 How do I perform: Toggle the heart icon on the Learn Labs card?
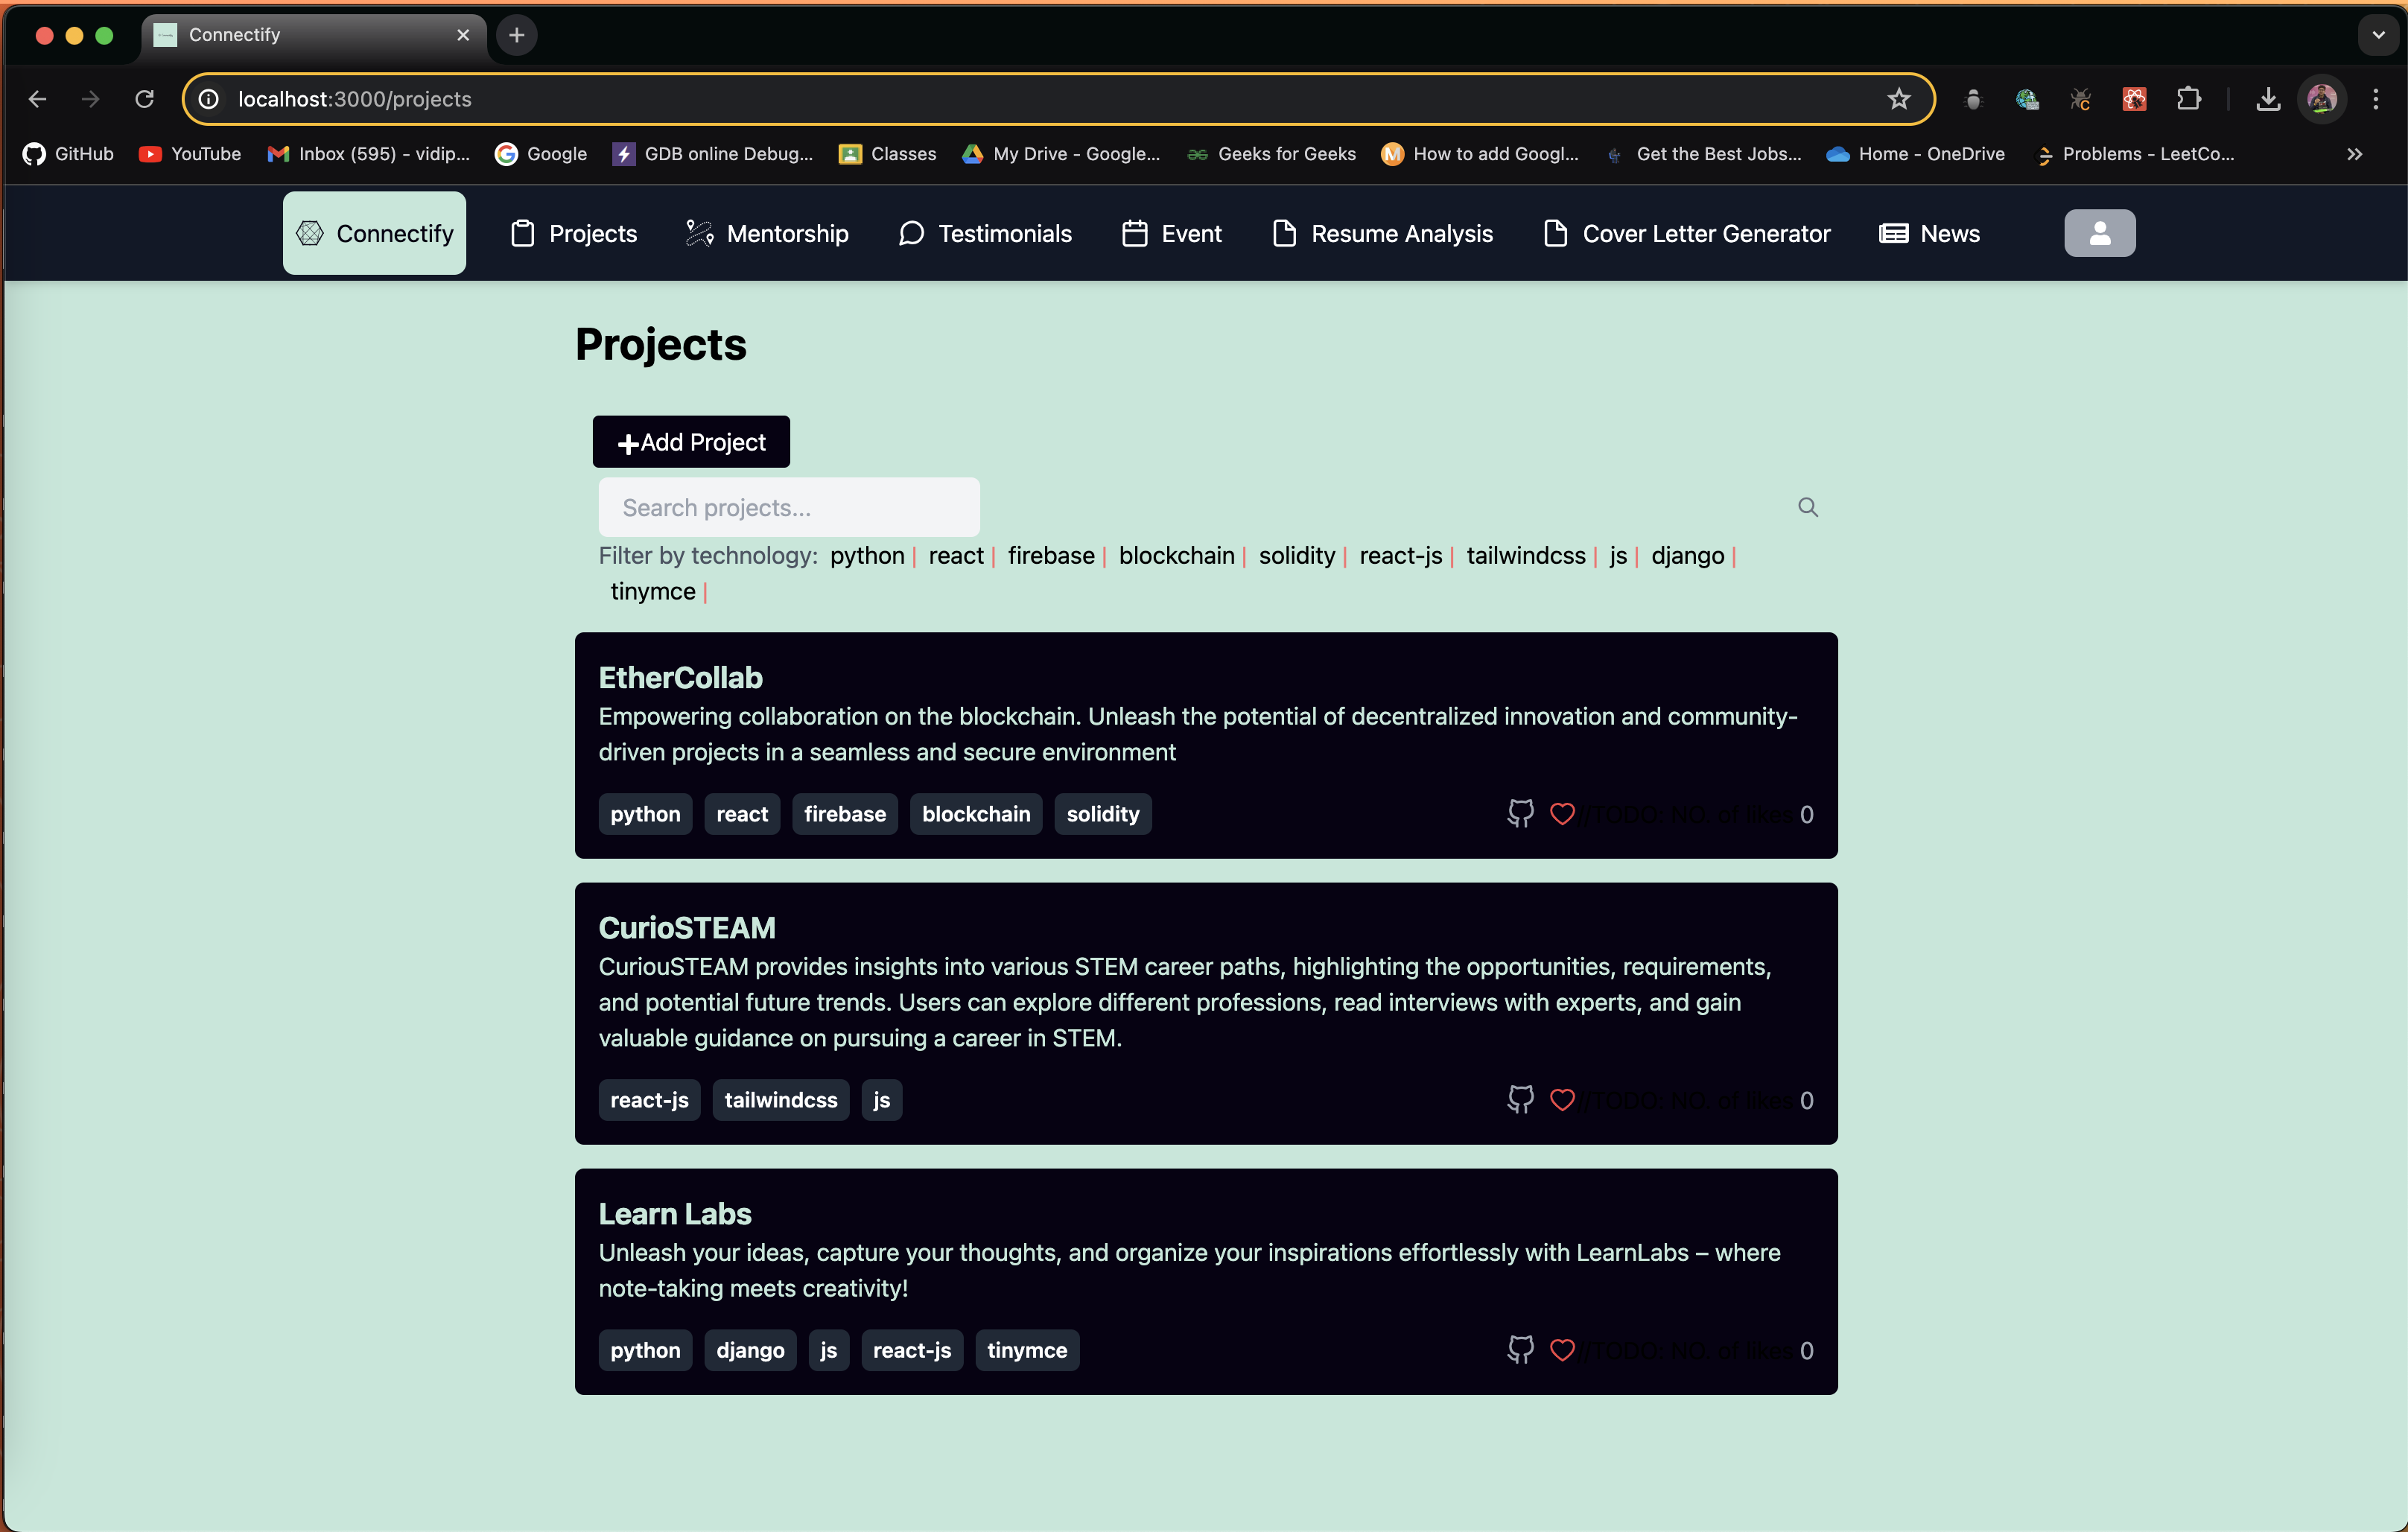click(1562, 1349)
